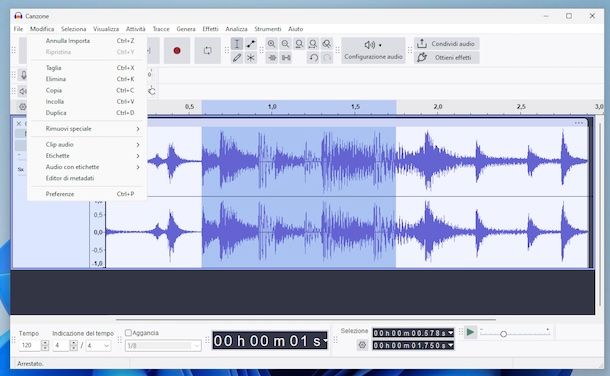Open the Tracce menu

pyautogui.click(x=161, y=29)
